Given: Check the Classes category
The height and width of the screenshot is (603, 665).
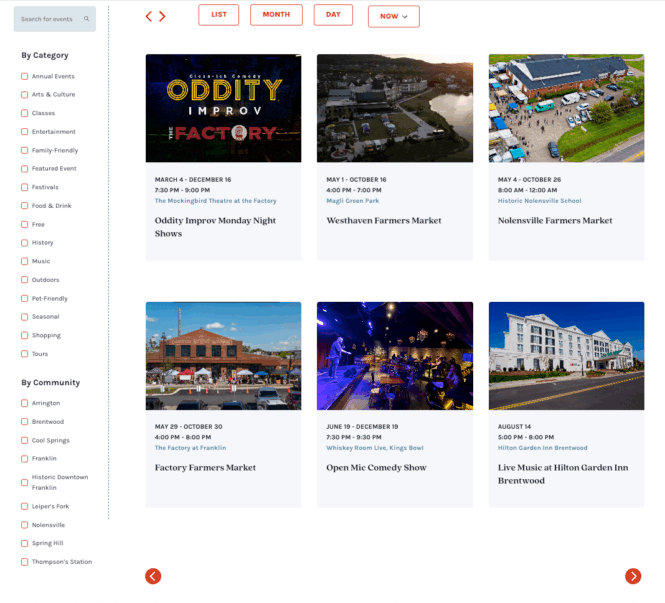Looking at the screenshot, I should (25, 113).
